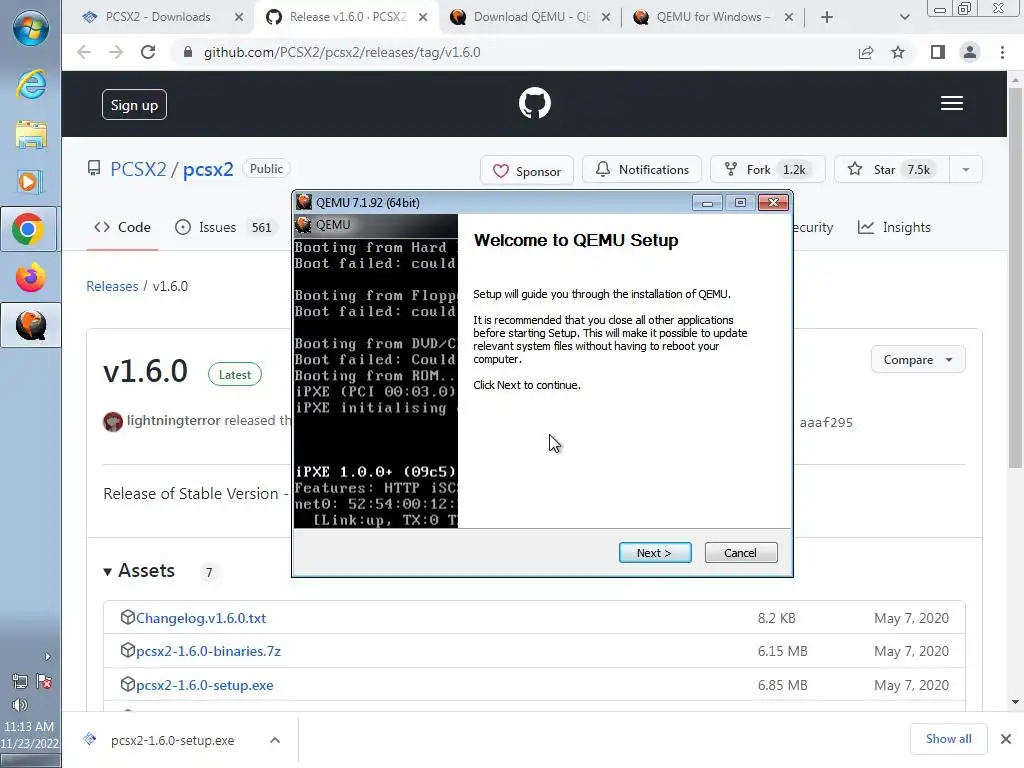Click the network tray icon

tap(20, 681)
